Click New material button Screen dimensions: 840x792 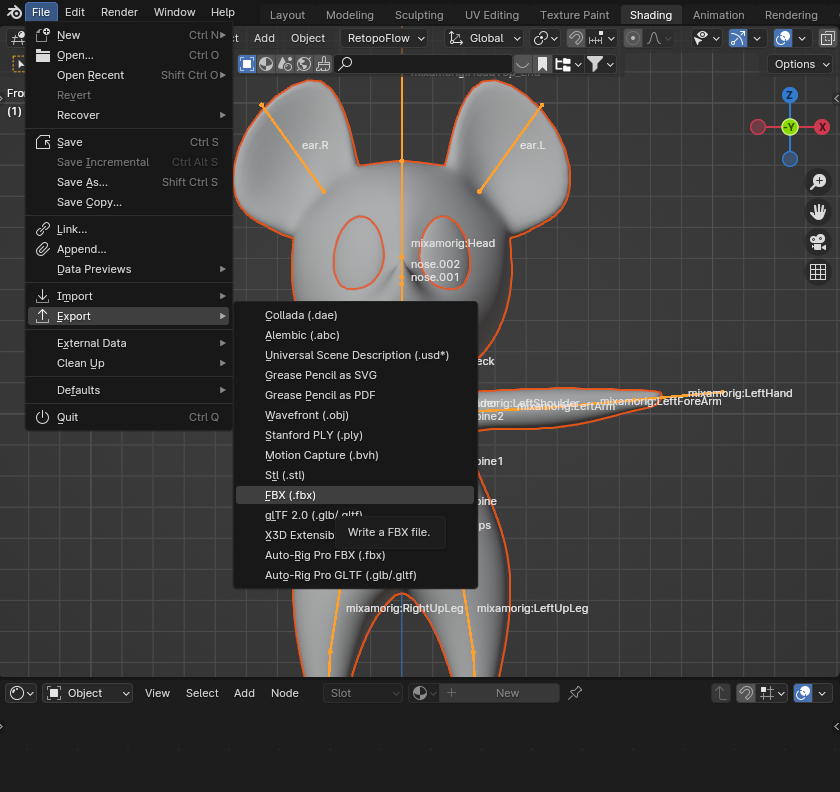tap(500, 693)
